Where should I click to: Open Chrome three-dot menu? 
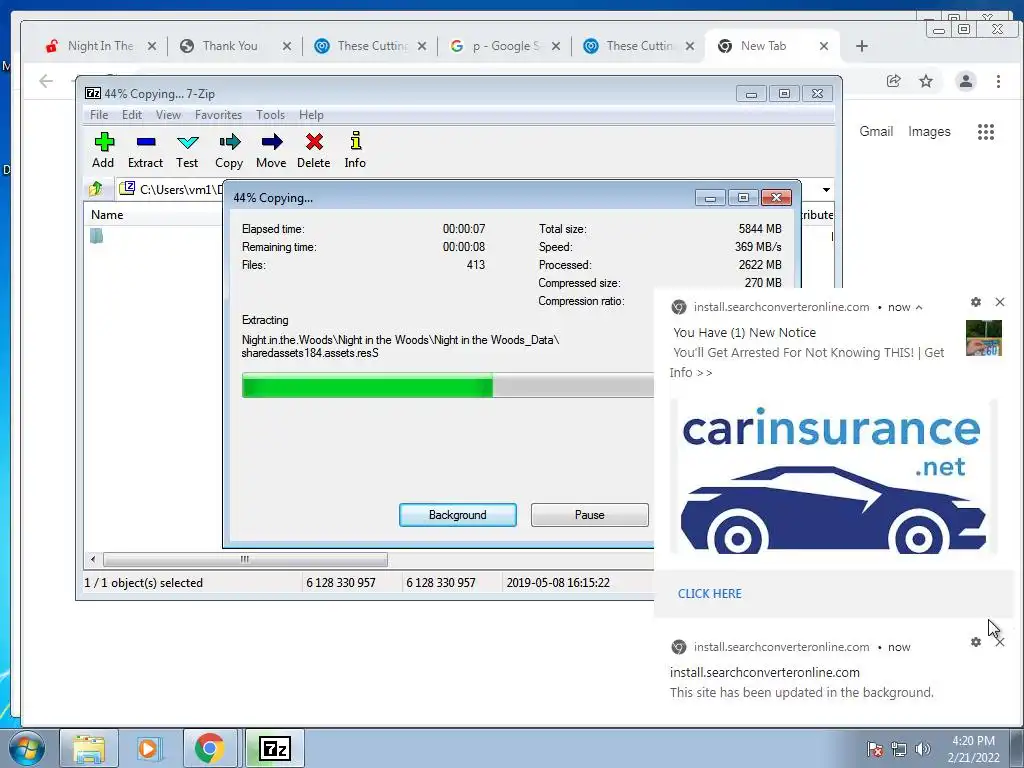[x=998, y=81]
